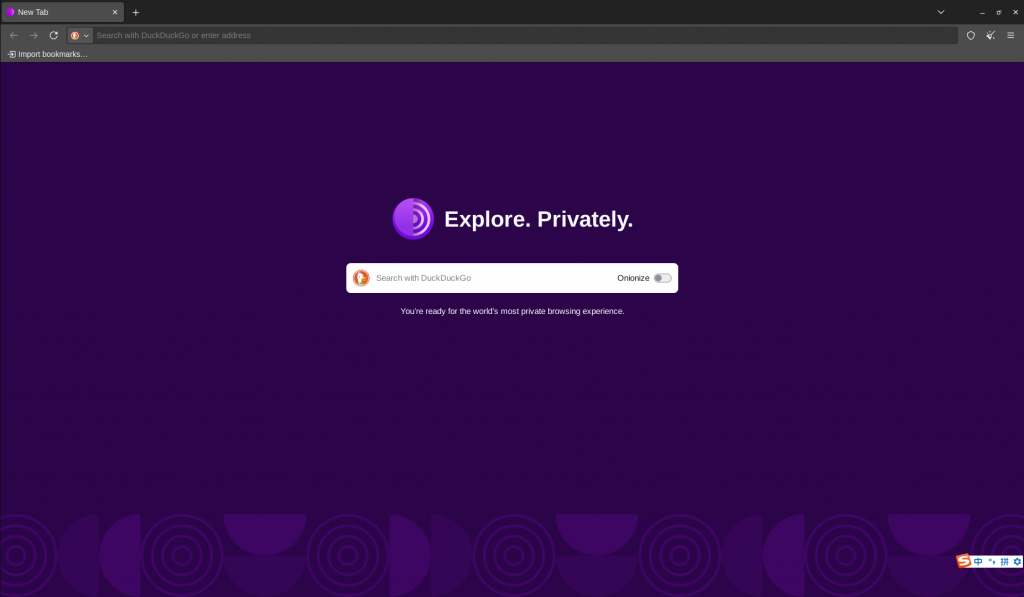Click the Sogou S logo icon
This screenshot has width=1024, height=597.
964,561
